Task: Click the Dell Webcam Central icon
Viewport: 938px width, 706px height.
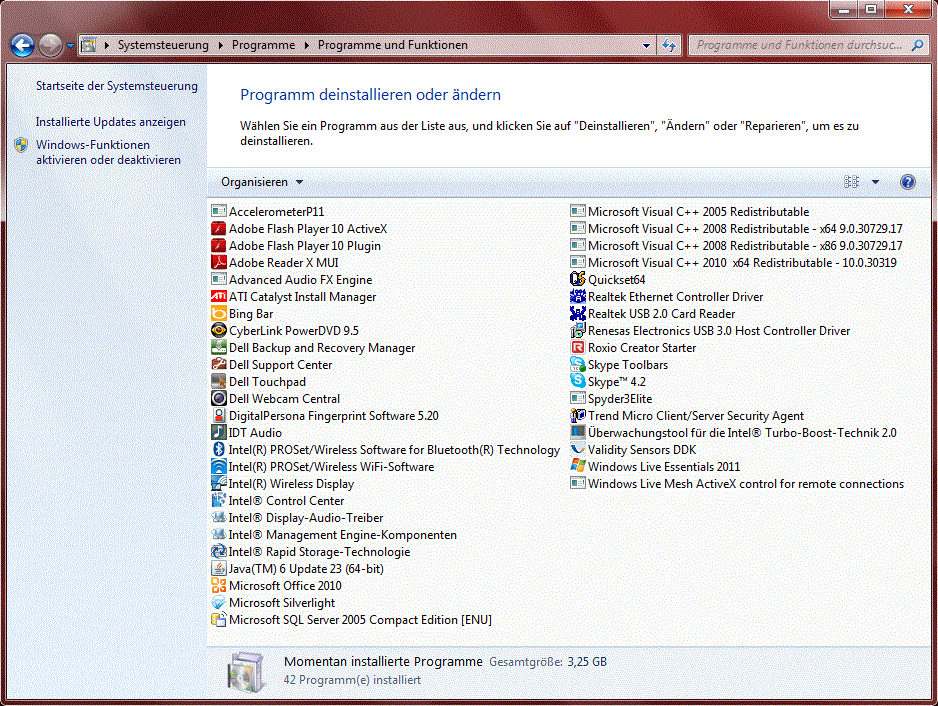Action: coord(219,398)
